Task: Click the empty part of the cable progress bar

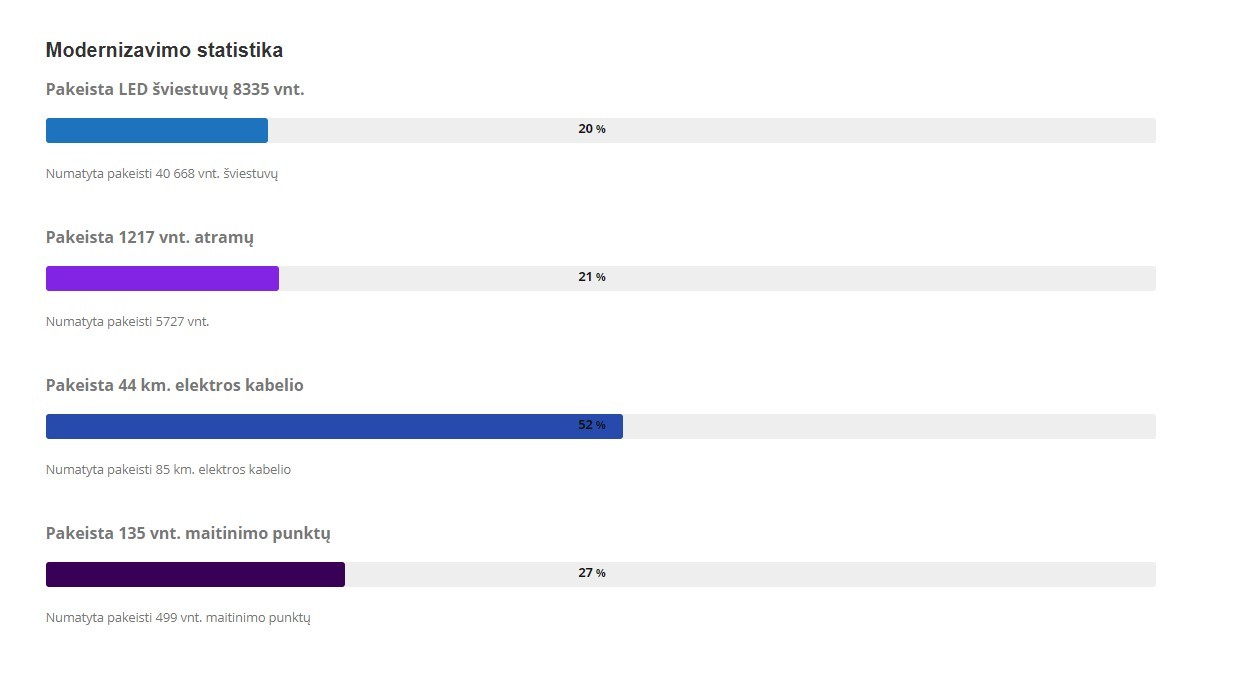Action: pos(888,426)
